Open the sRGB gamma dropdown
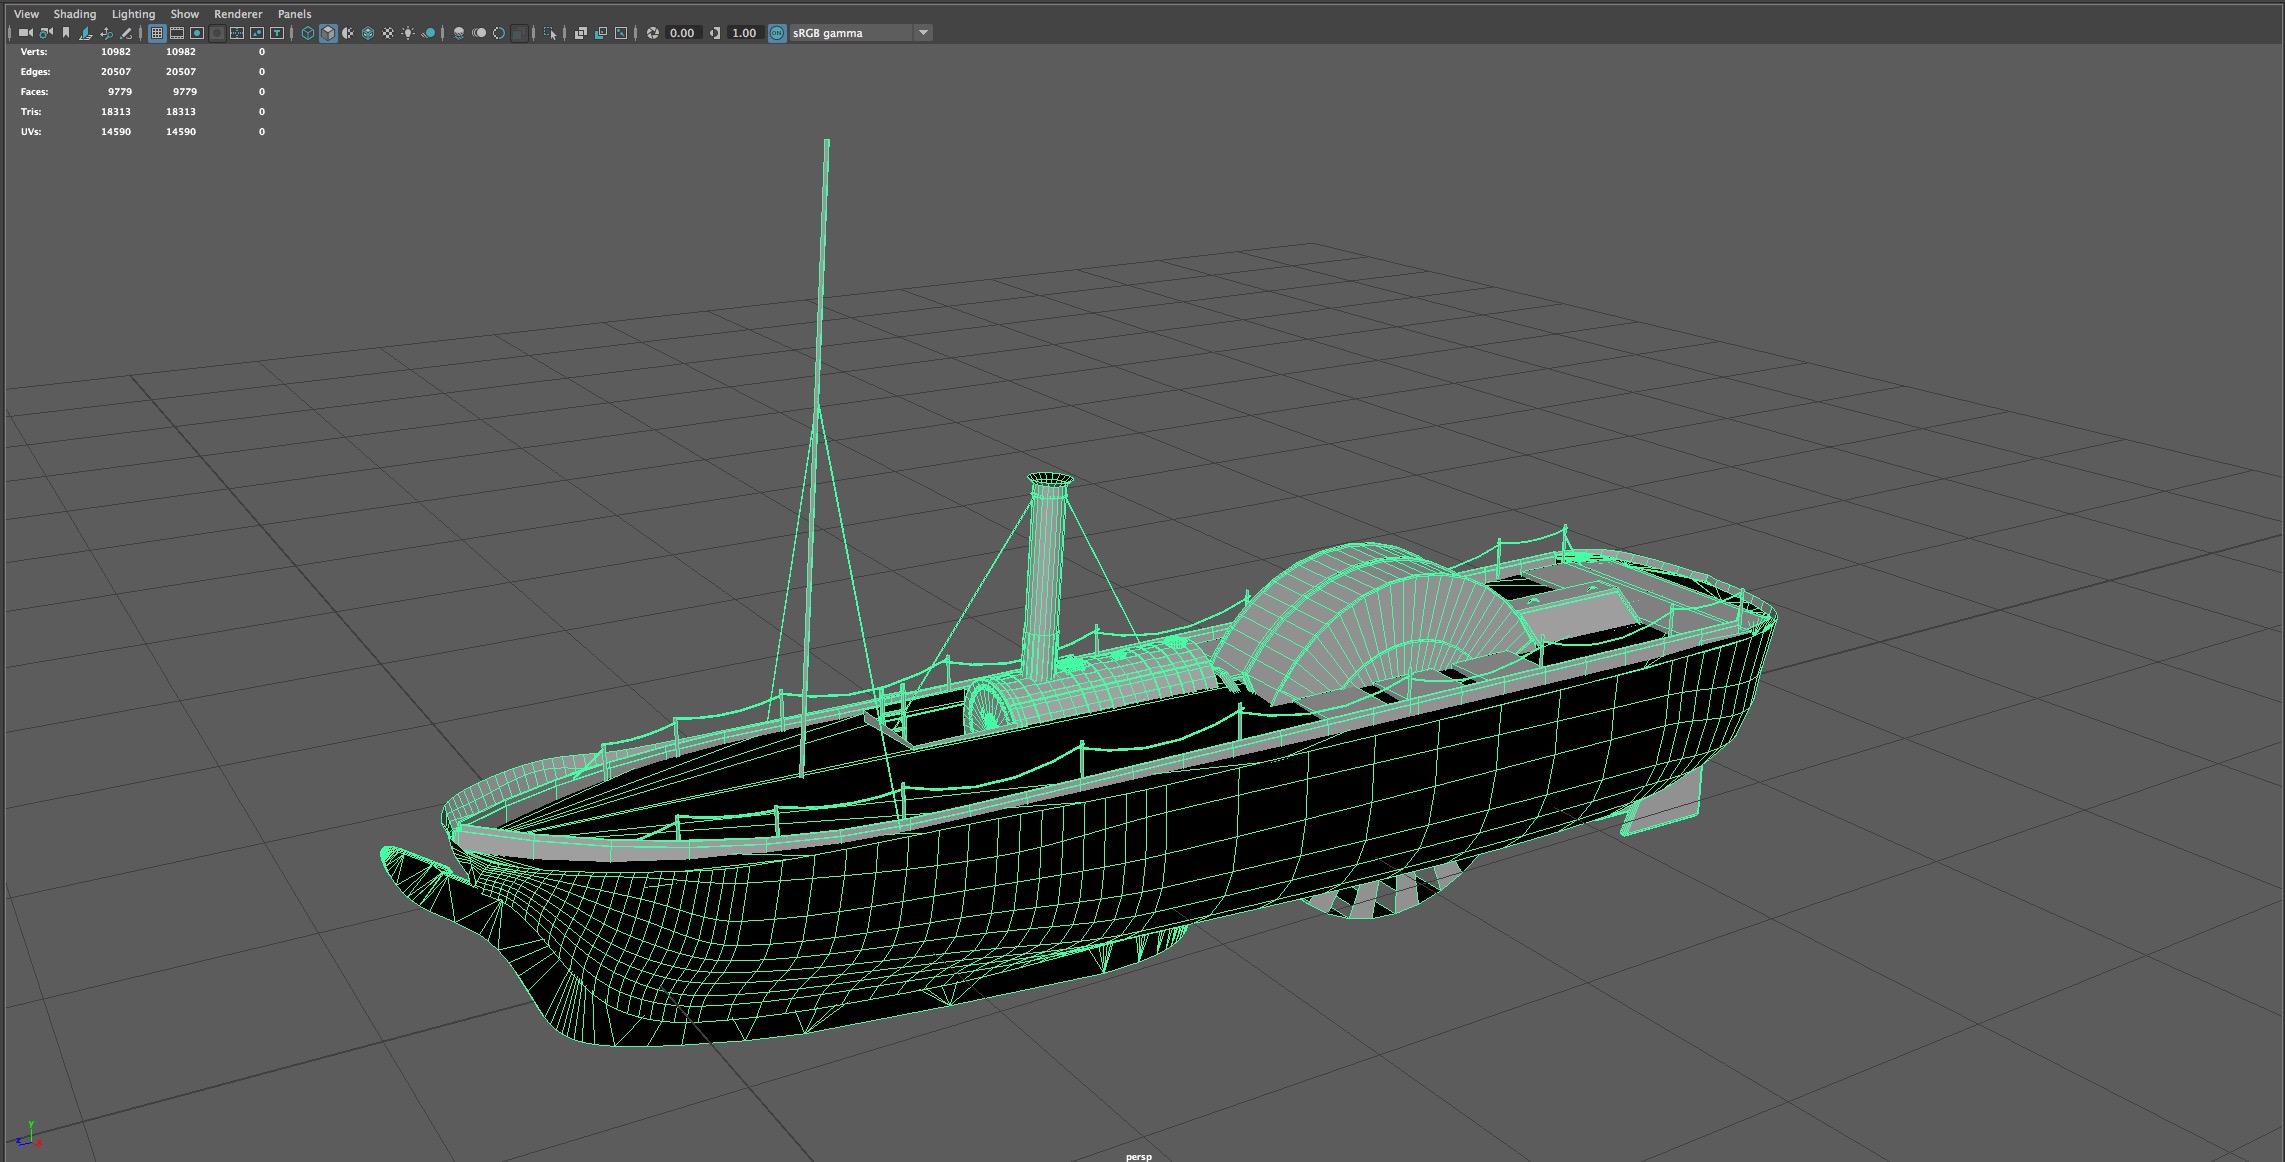Screen dimensions: 2285x1162 (861, 33)
